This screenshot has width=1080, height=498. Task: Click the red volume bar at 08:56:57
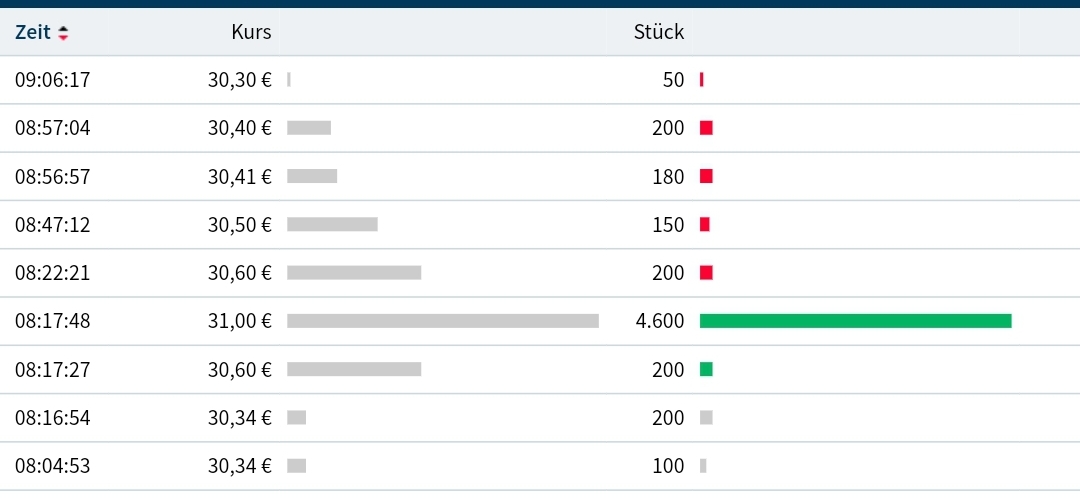[706, 176]
